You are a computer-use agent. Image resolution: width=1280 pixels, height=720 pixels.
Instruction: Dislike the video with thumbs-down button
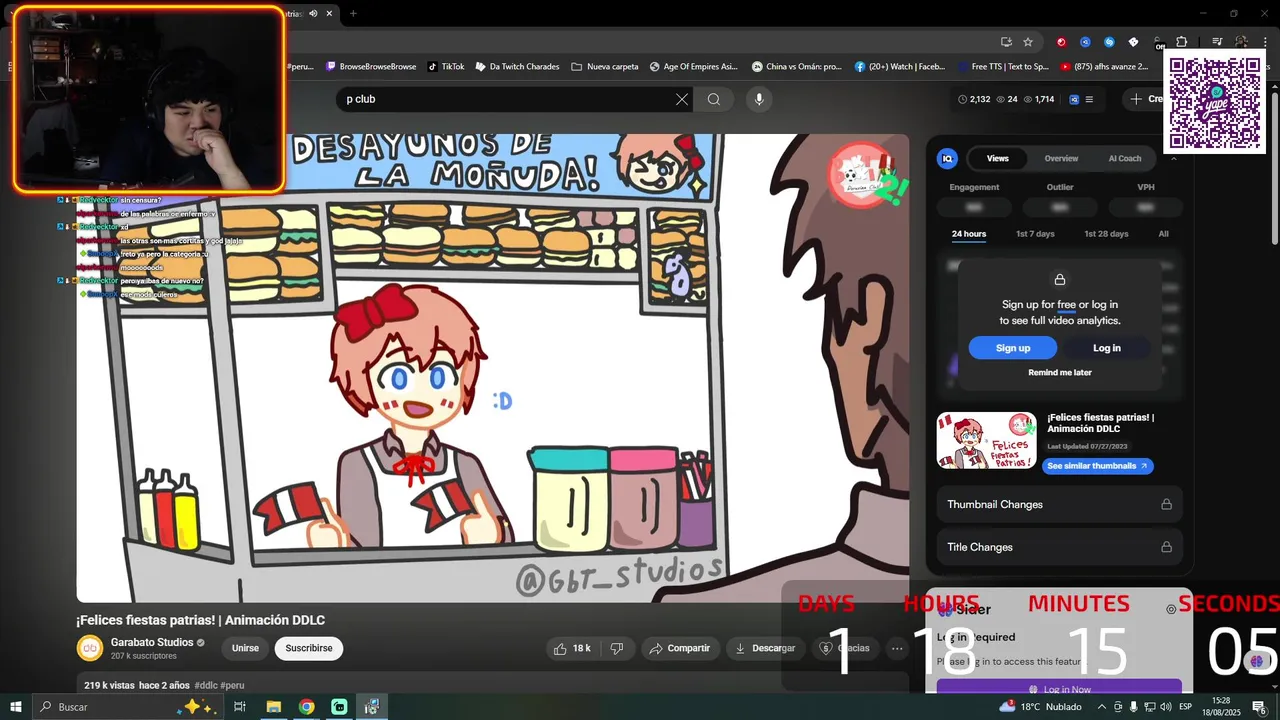tap(617, 648)
